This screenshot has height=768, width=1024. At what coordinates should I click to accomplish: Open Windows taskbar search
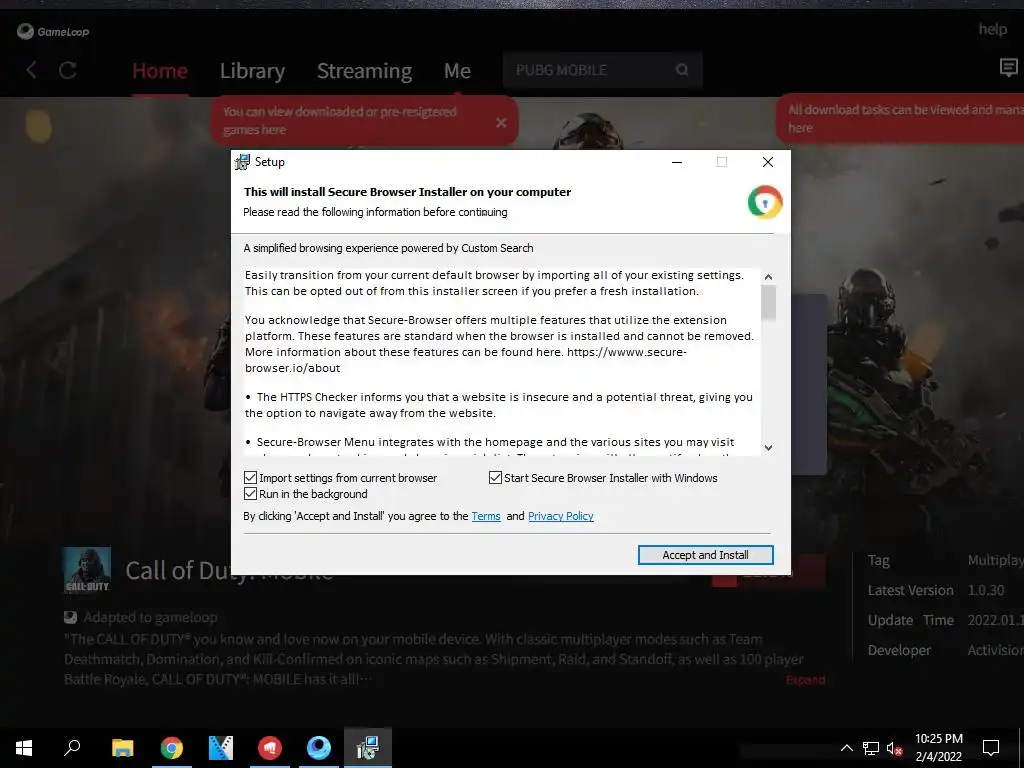(x=72, y=747)
